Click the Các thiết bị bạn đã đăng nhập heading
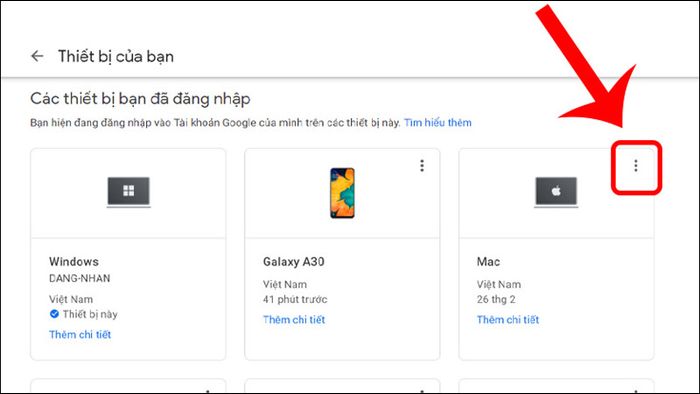 tap(140, 99)
